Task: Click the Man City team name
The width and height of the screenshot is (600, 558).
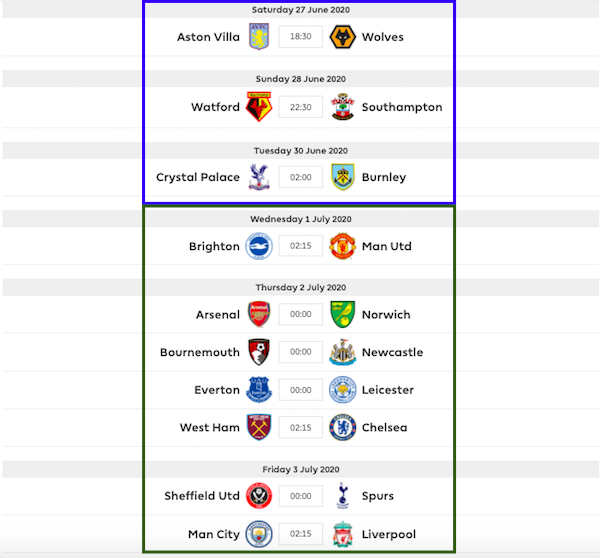Action: coord(214,534)
